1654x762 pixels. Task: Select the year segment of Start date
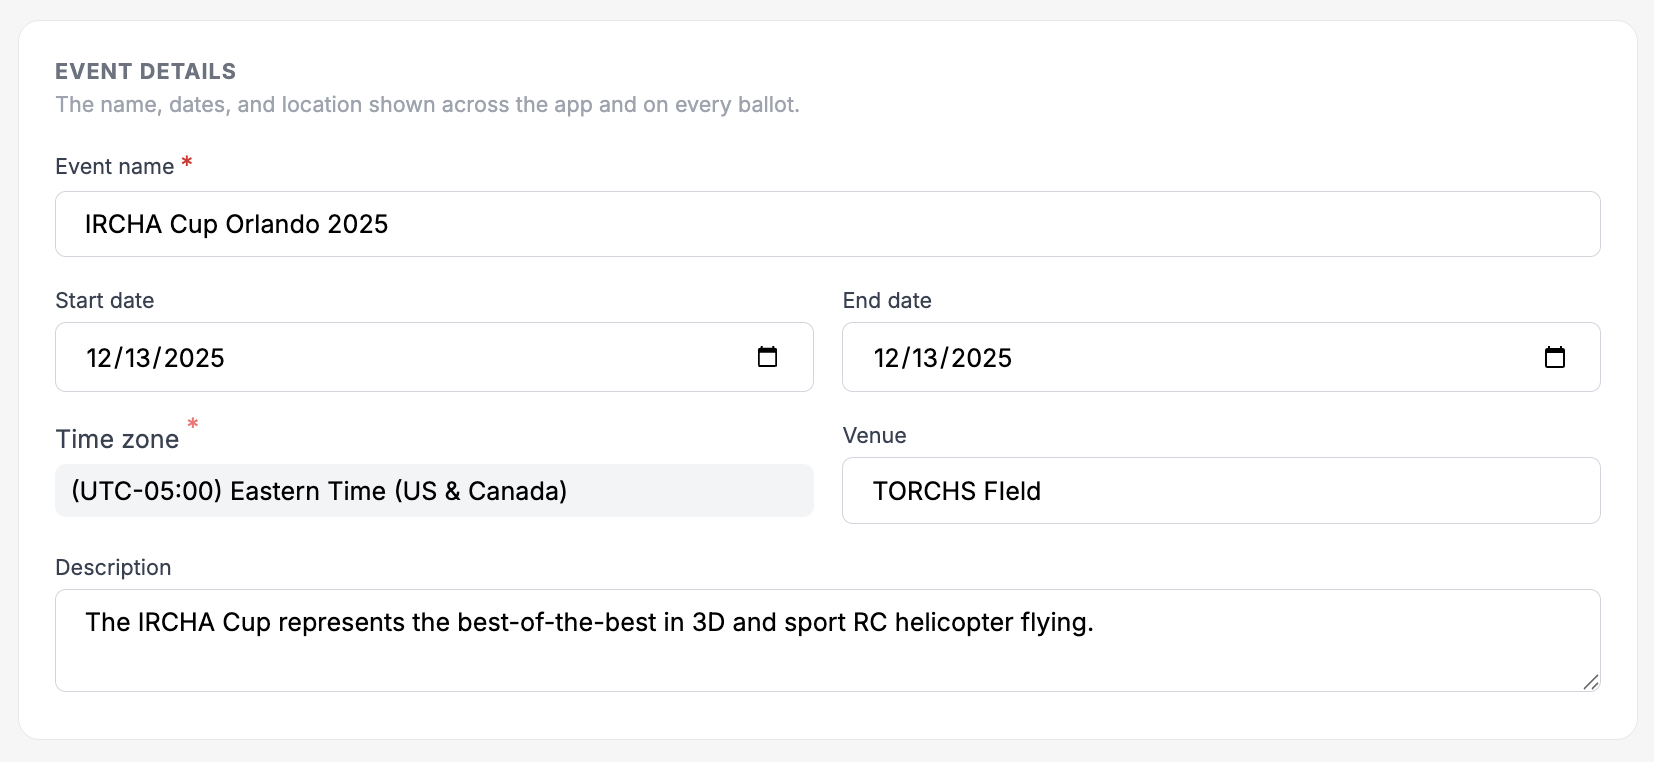(x=194, y=358)
